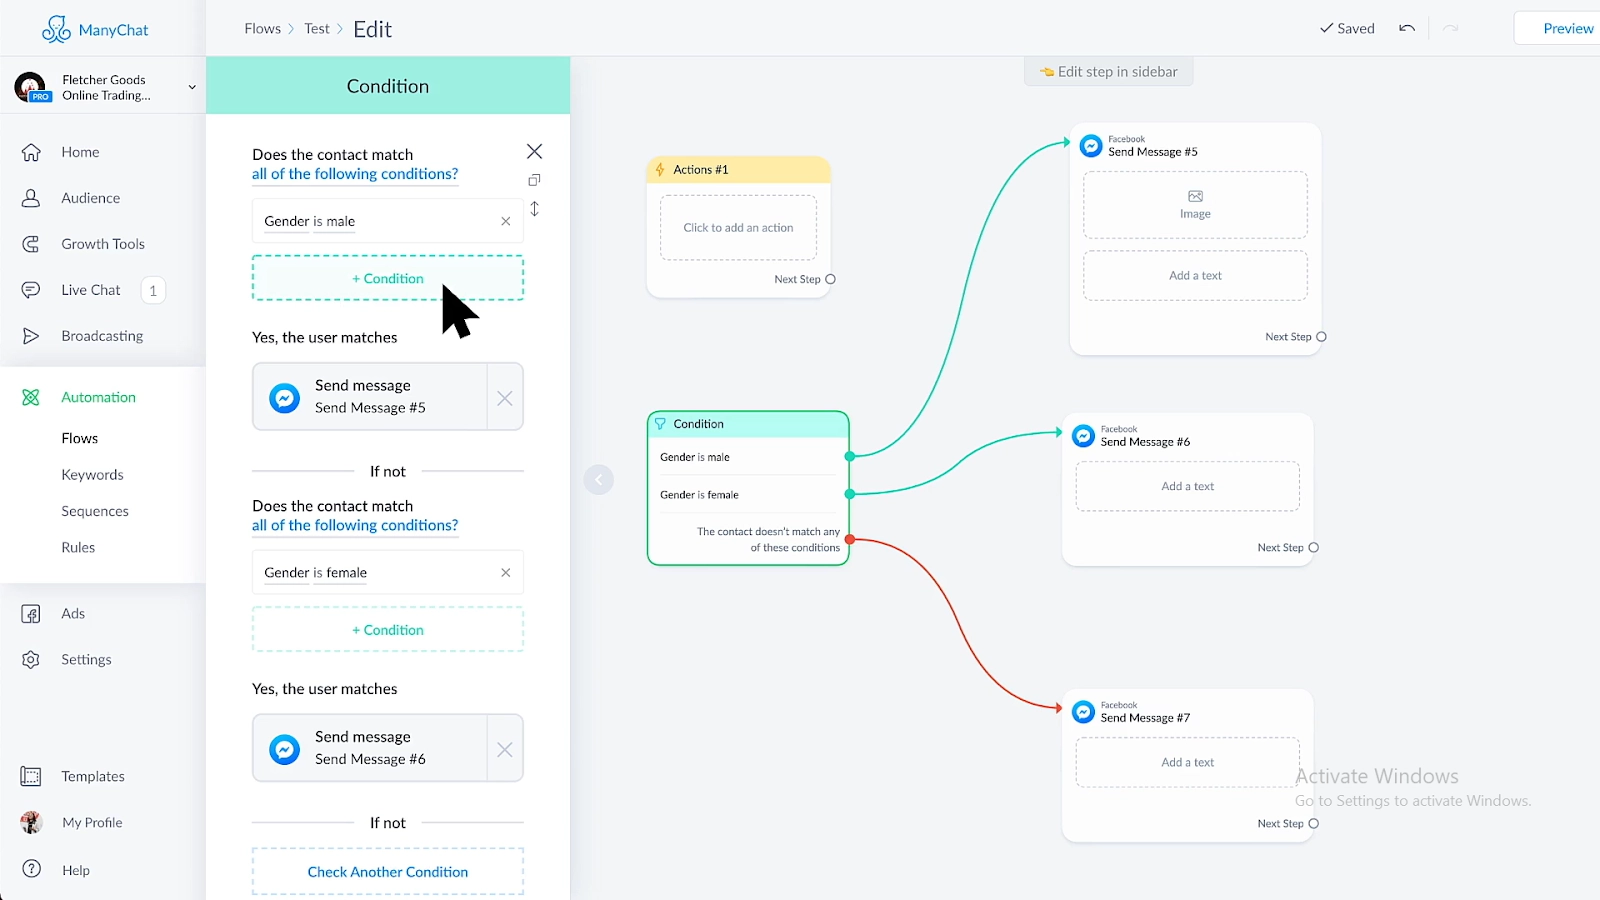Open the first 'all of the following conditions?' selector
Image resolution: width=1600 pixels, height=900 pixels.
point(355,174)
